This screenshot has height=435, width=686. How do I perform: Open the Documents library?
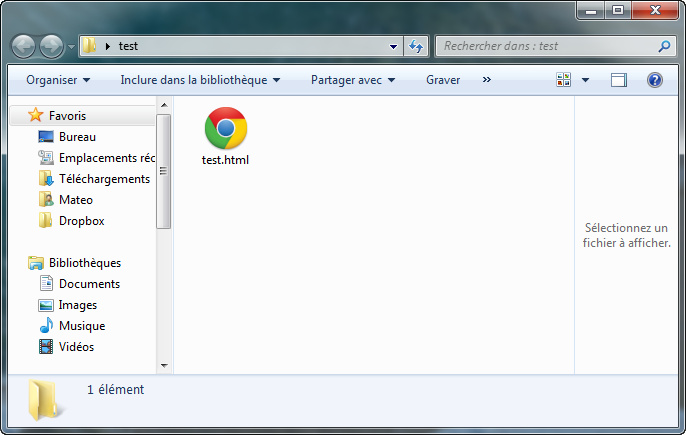89,284
